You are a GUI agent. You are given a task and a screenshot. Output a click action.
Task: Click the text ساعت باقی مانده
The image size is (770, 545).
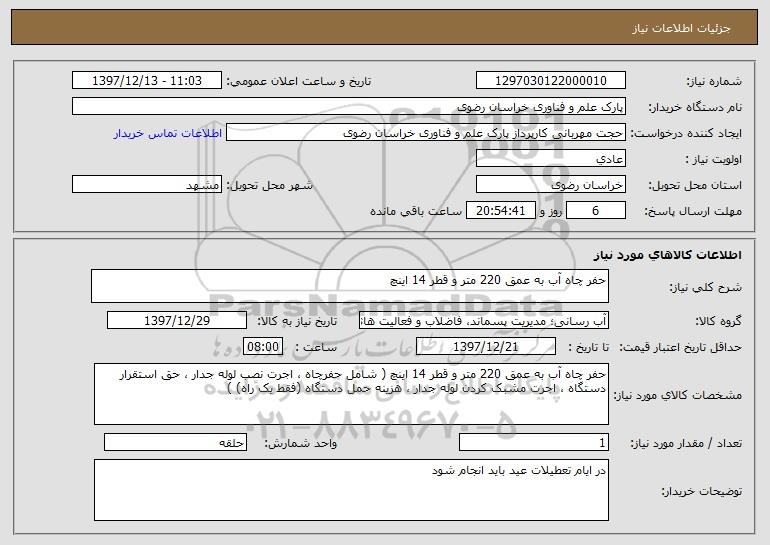point(415,211)
